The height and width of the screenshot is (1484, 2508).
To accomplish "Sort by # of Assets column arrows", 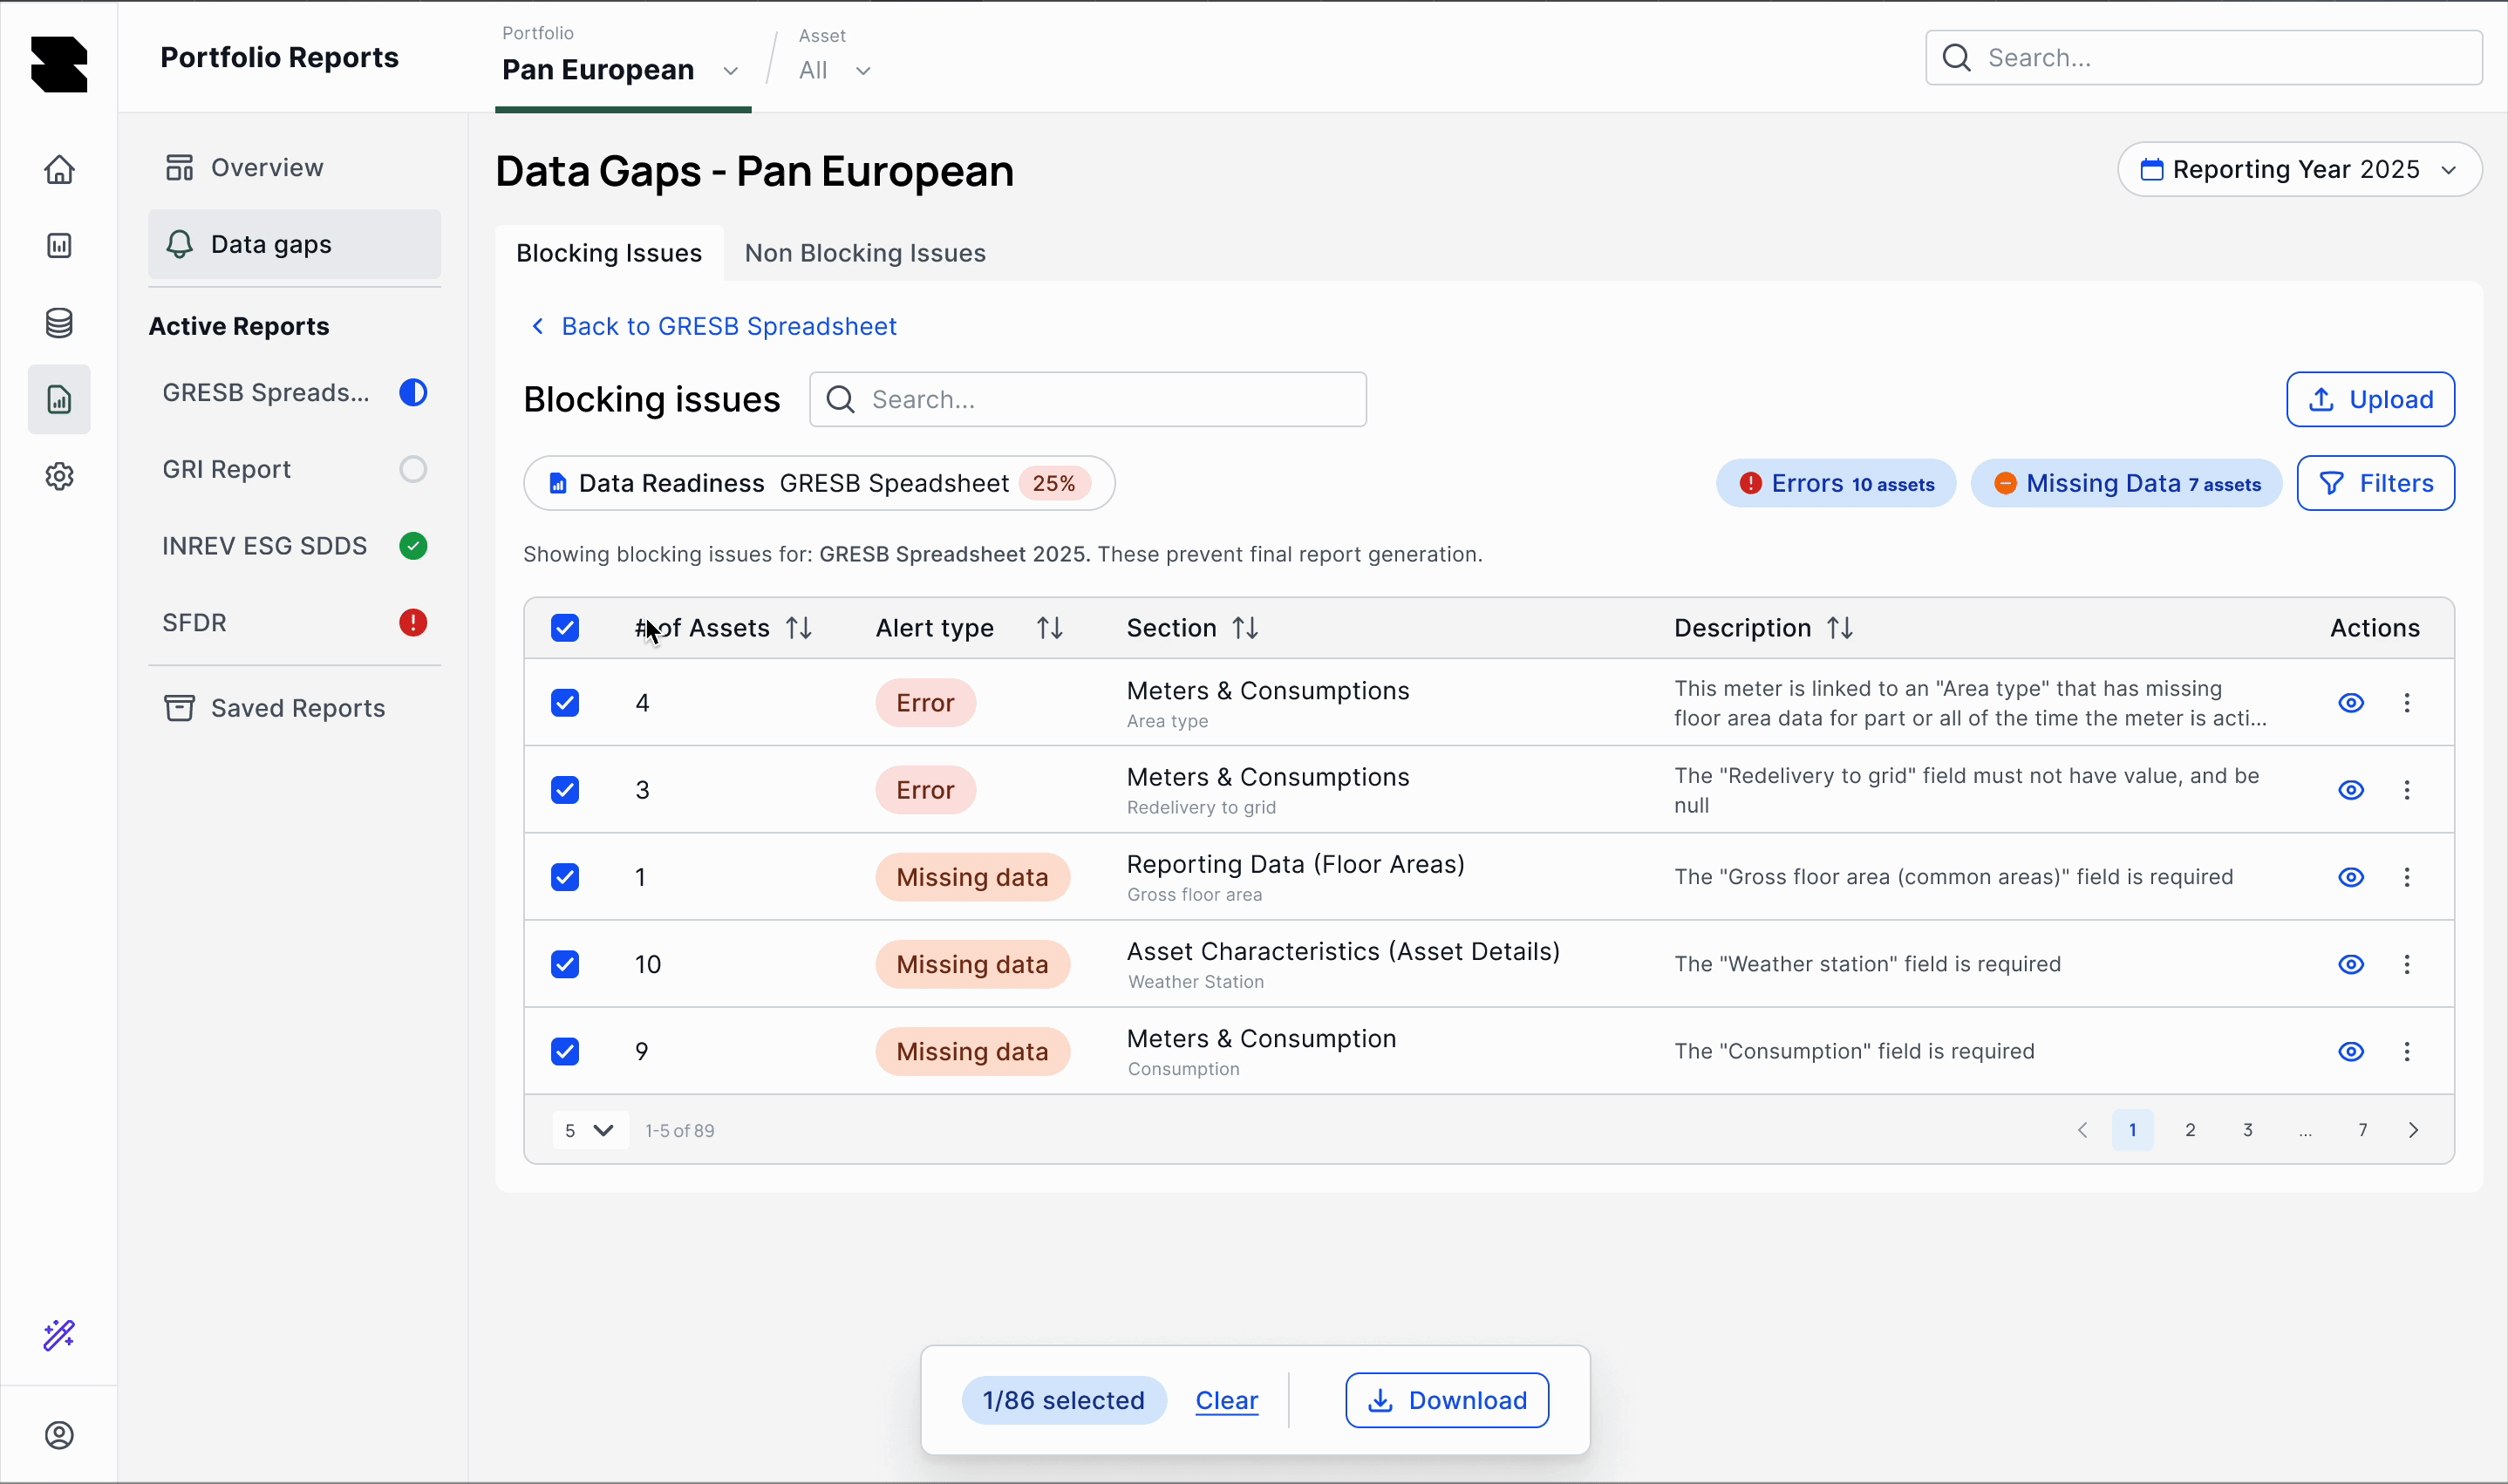I will pos(799,628).
